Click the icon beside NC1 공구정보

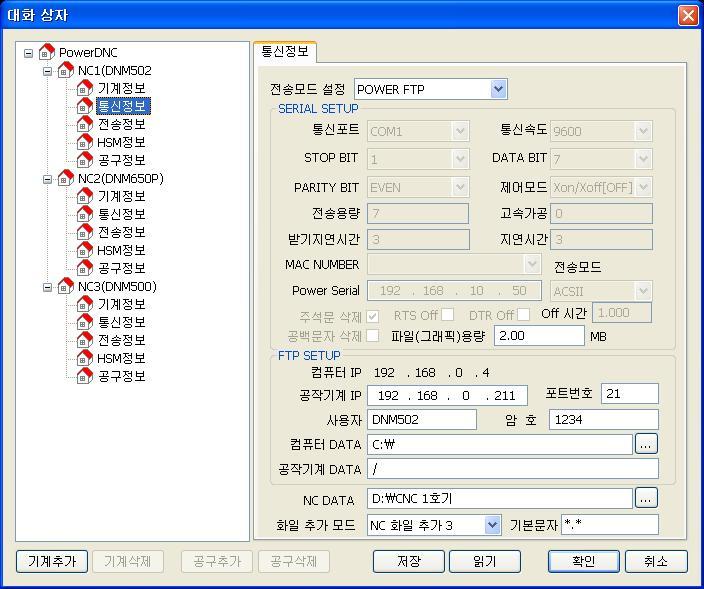84,160
